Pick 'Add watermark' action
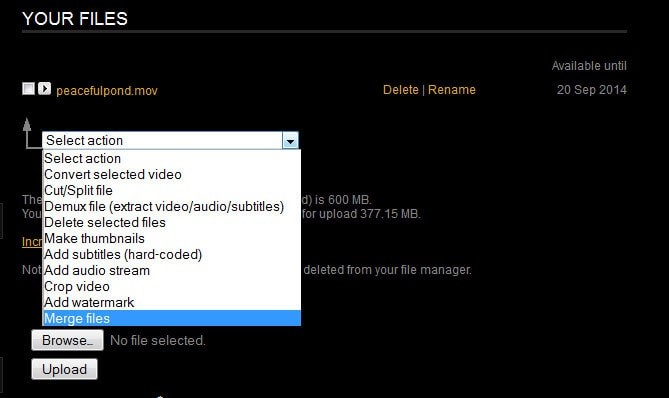This screenshot has width=669, height=398. [172, 302]
